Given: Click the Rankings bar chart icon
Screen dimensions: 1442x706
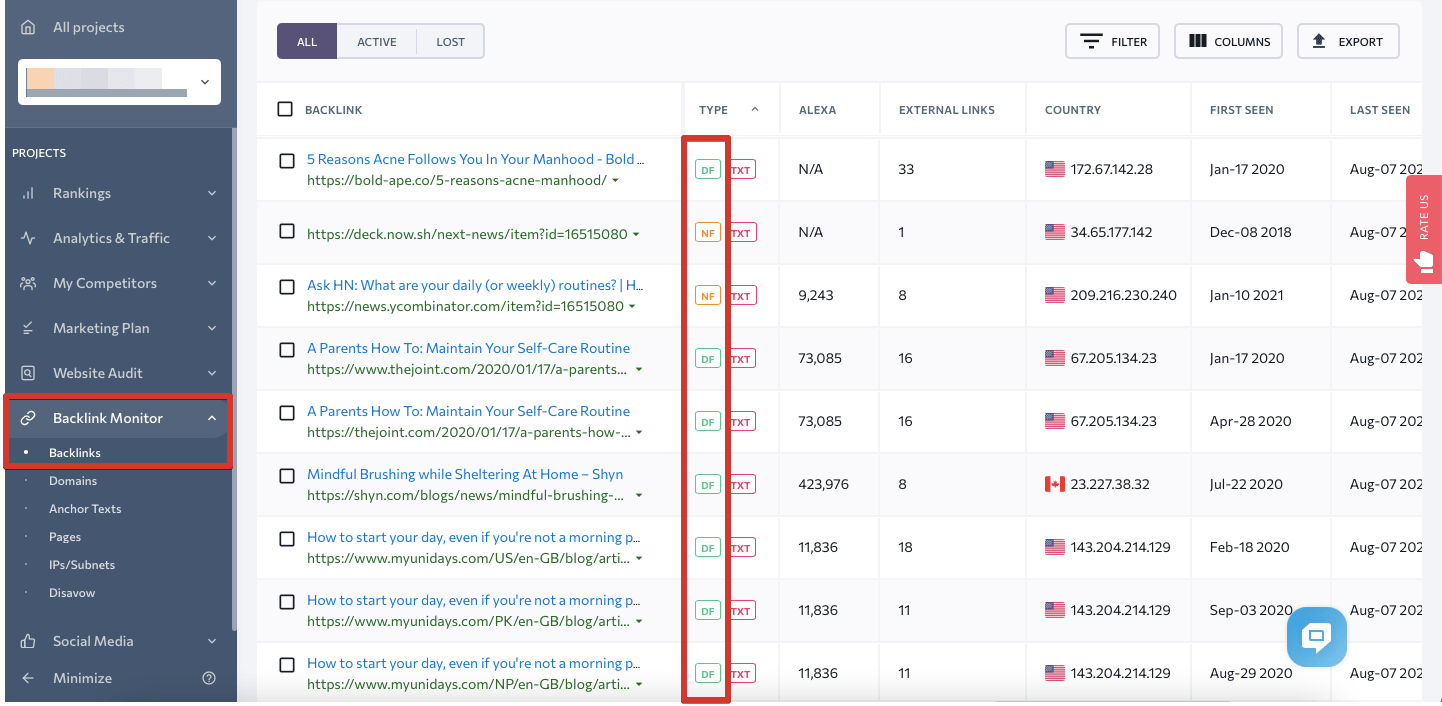Looking at the screenshot, I should 29,193.
